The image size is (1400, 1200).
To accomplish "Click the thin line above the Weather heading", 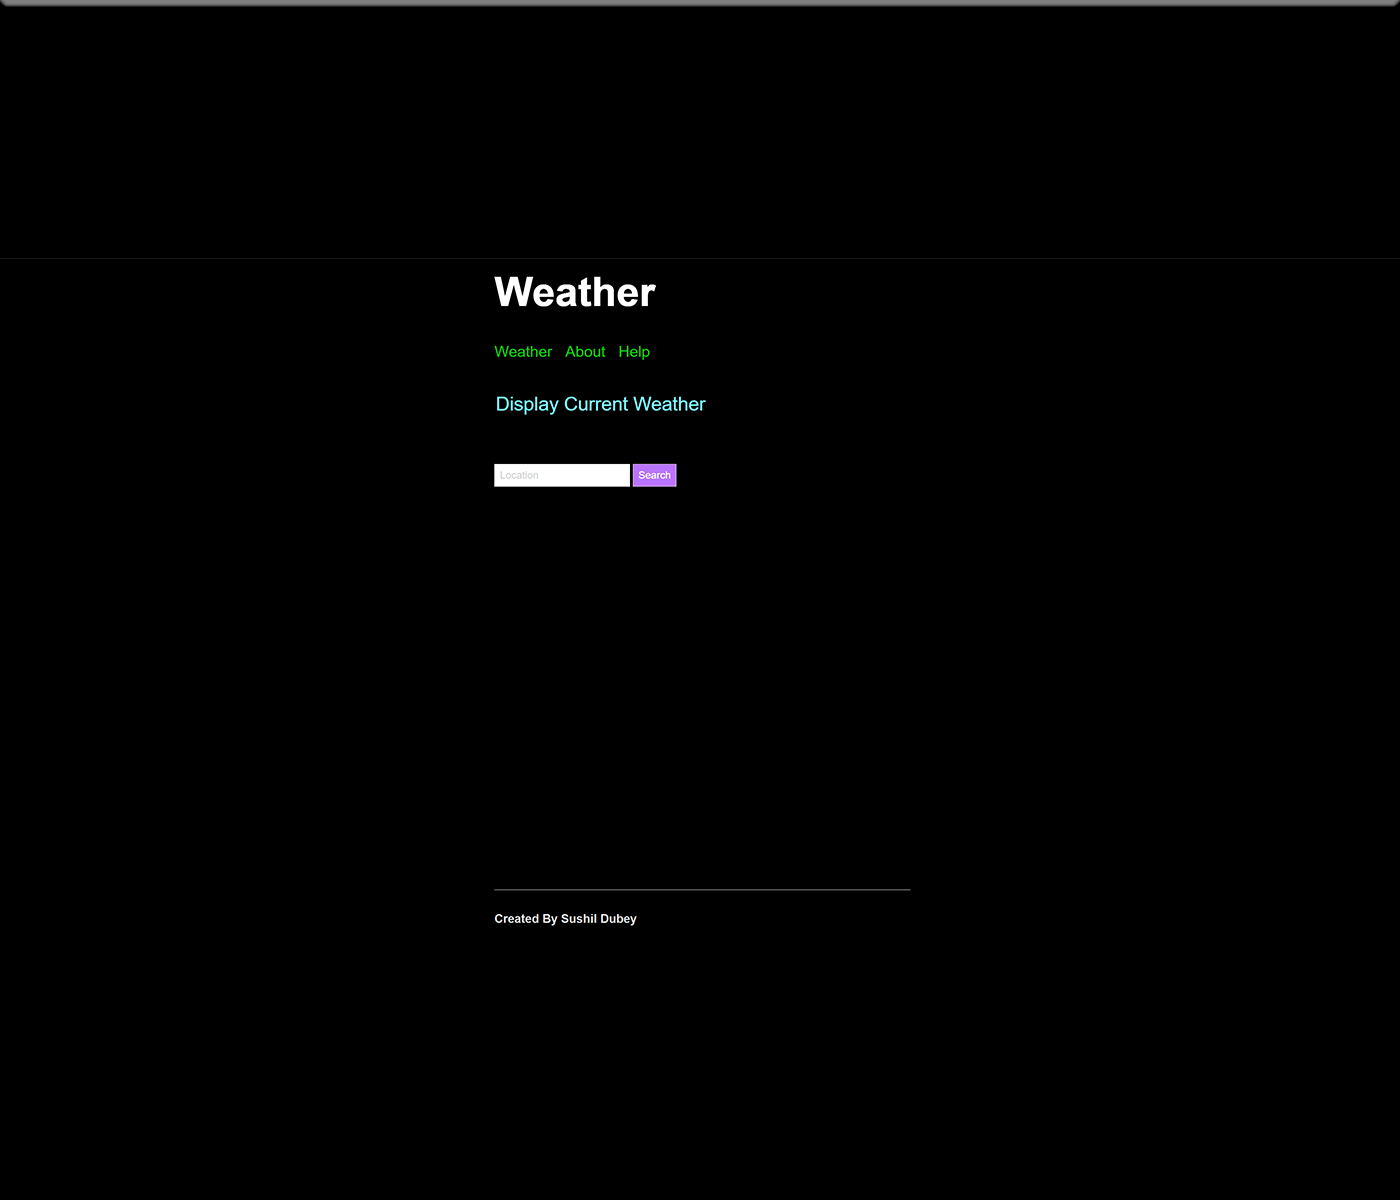I will (700, 258).
